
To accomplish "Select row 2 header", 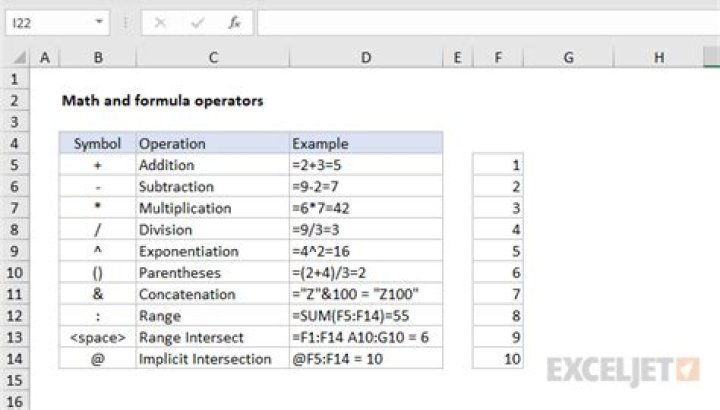I will point(15,101).
